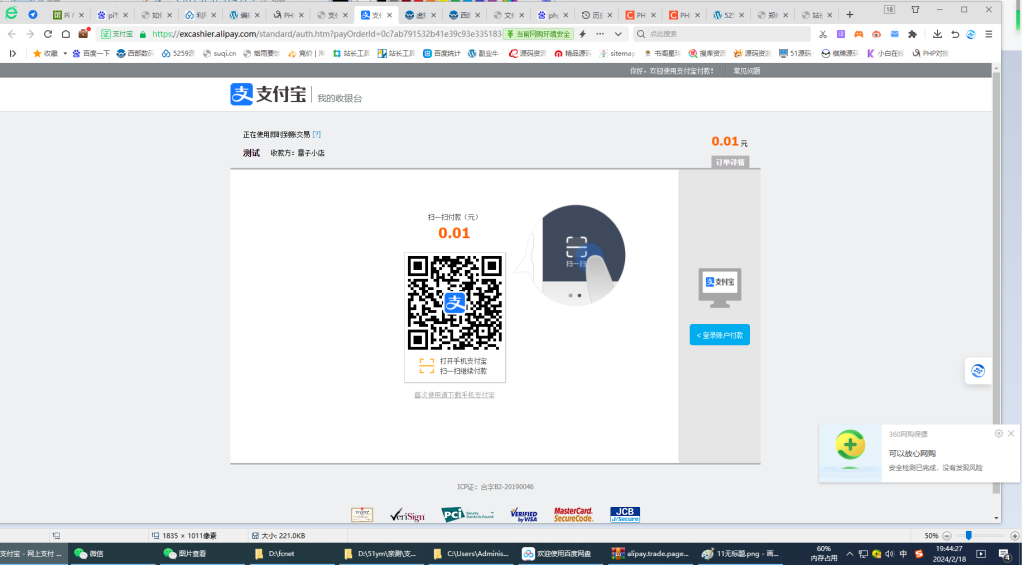Open the suqi.cn bookmark
The height and width of the screenshot is (565, 1024).
[219, 54]
